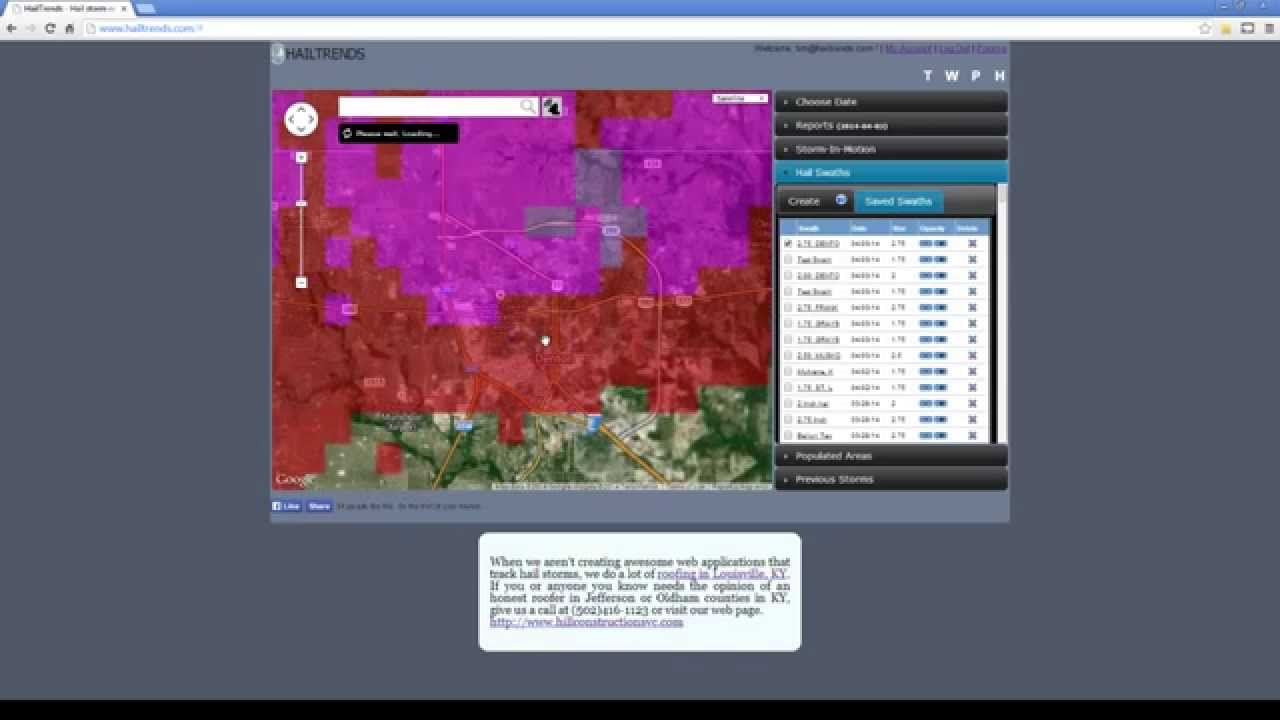Click the storm cloud icon beside the search box
Screen dimensions: 1280x720
pos(551,106)
